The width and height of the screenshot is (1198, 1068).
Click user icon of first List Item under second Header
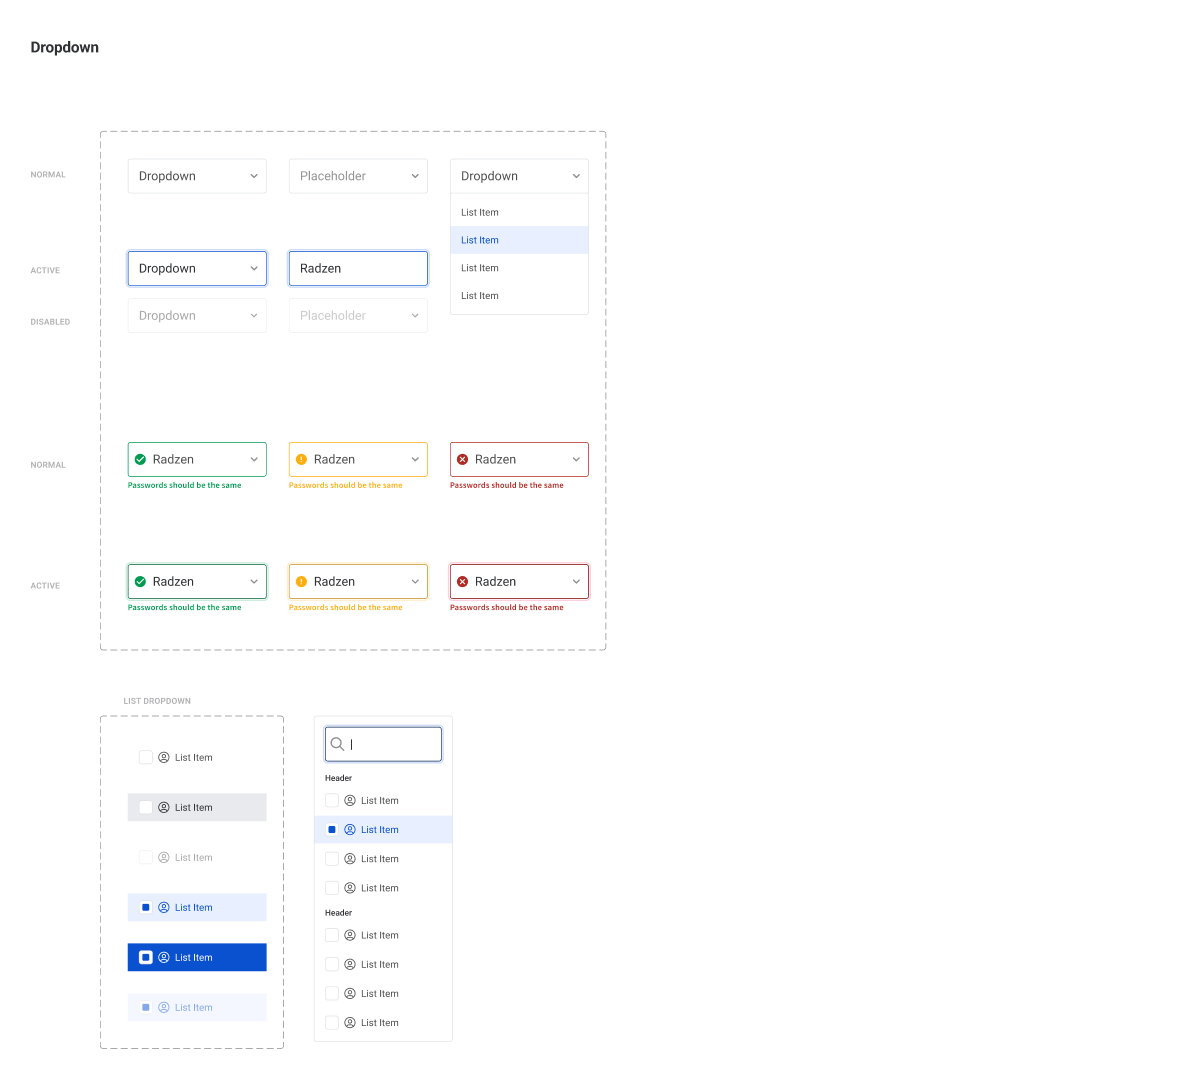pos(350,935)
